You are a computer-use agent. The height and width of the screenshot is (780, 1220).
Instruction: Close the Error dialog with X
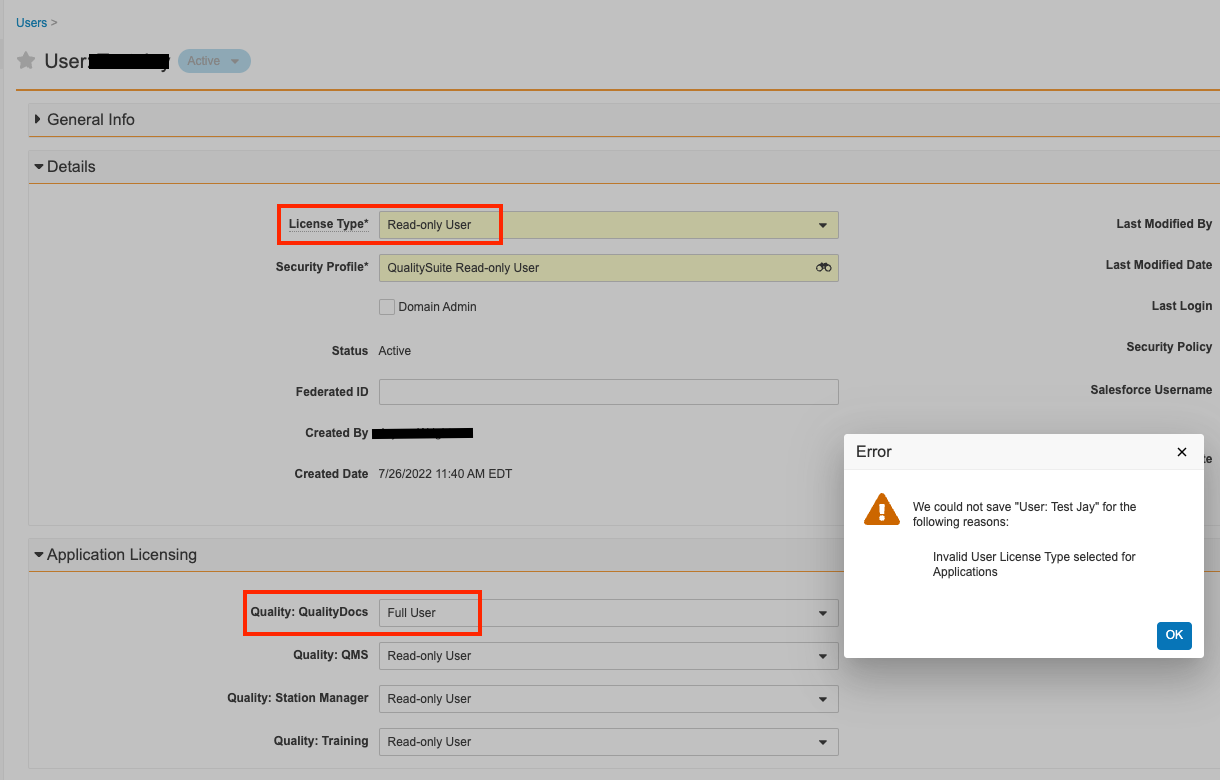point(1181,452)
